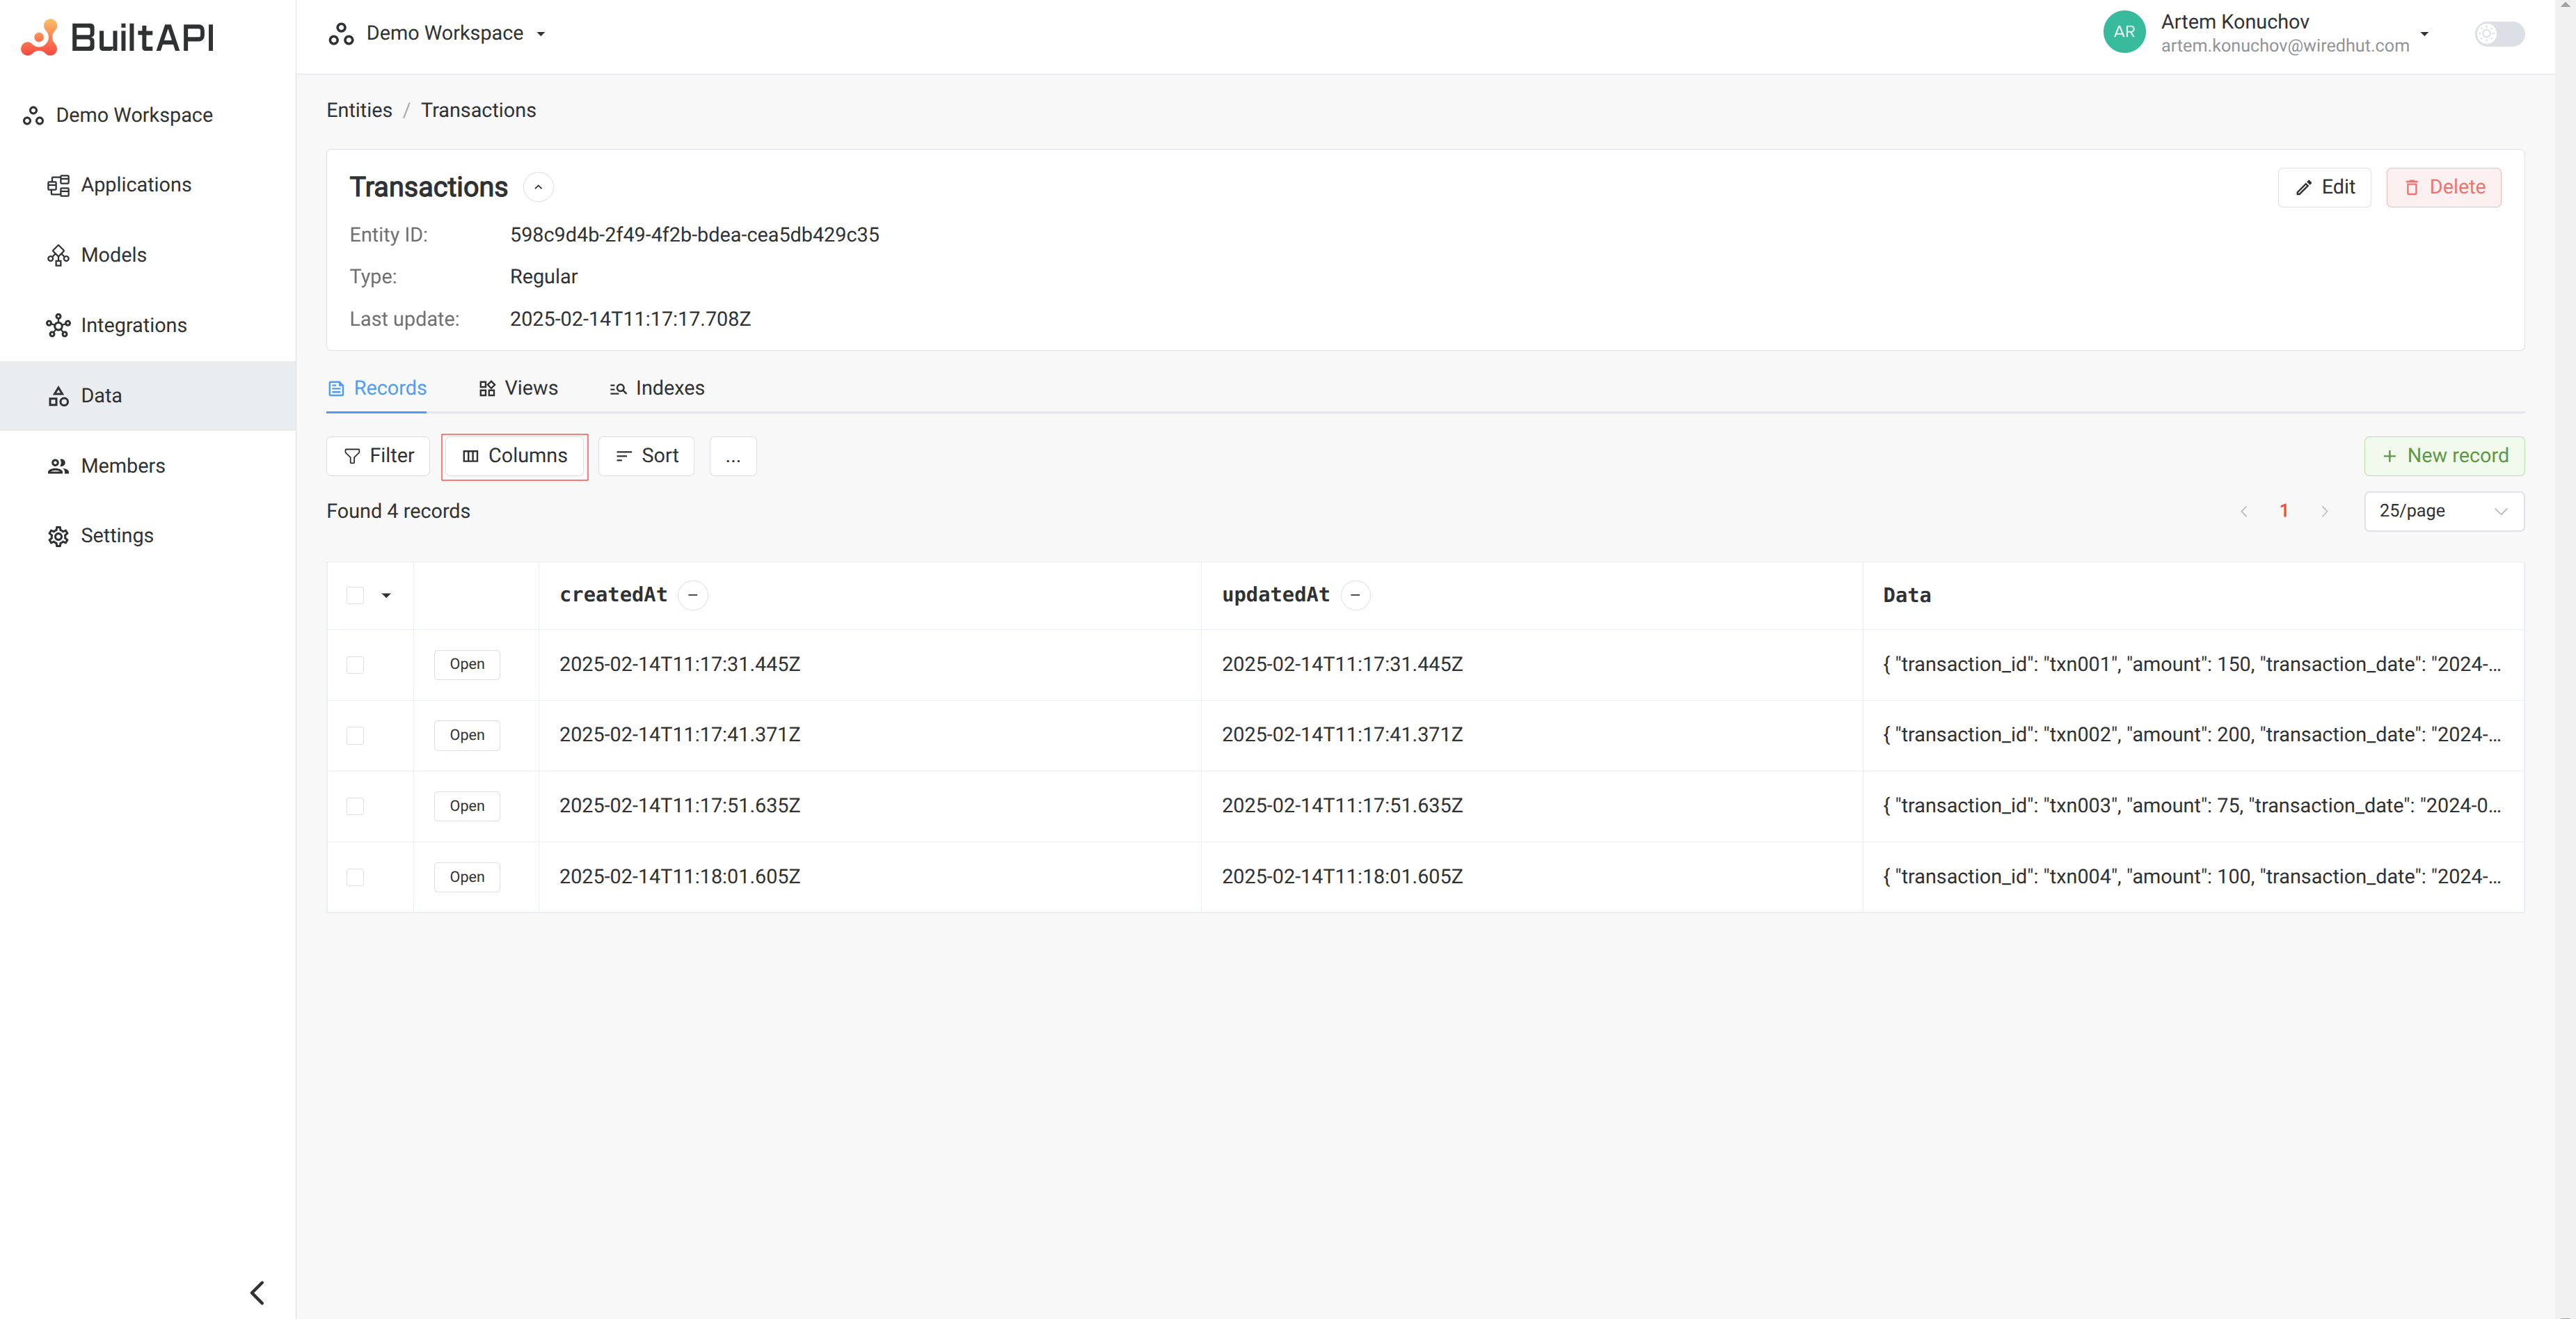2576x1319 pixels.
Task: Select the 25/page pagination dropdown
Action: [x=2442, y=510]
